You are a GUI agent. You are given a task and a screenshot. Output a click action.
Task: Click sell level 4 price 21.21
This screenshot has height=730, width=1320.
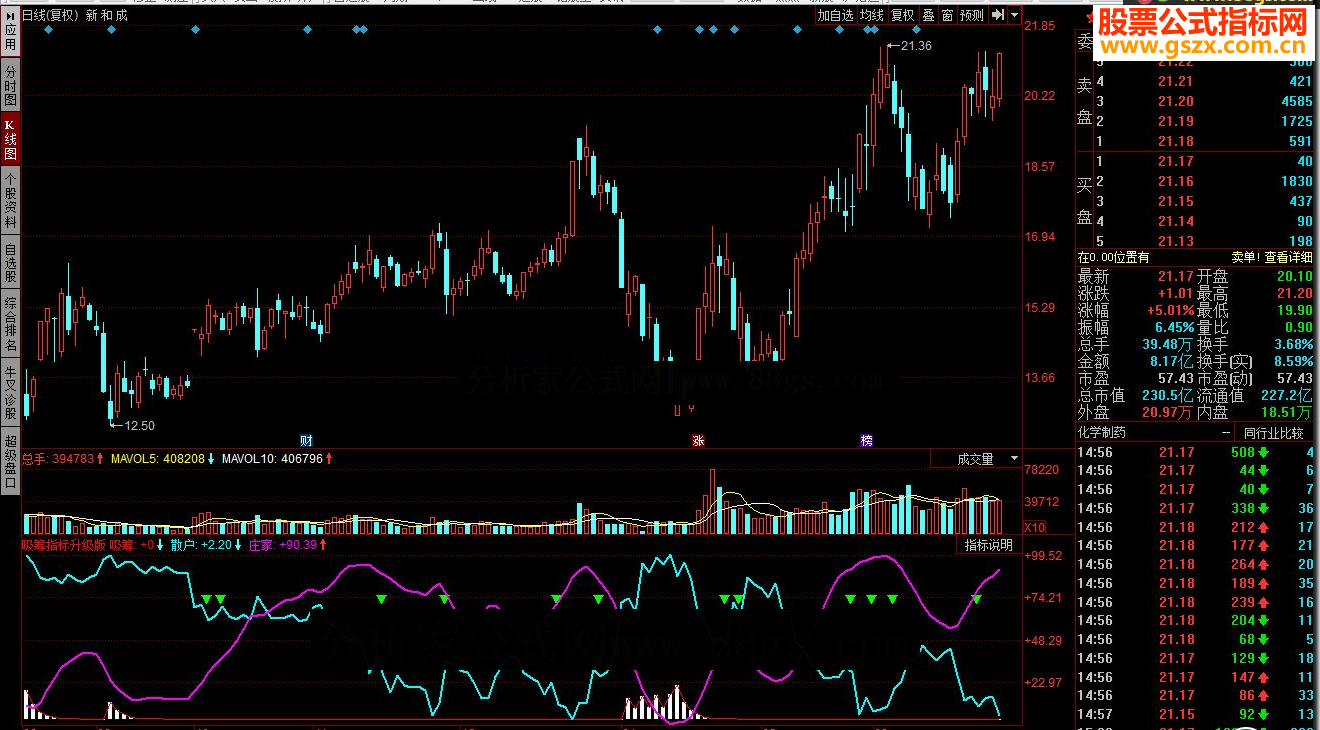(1175, 81)
